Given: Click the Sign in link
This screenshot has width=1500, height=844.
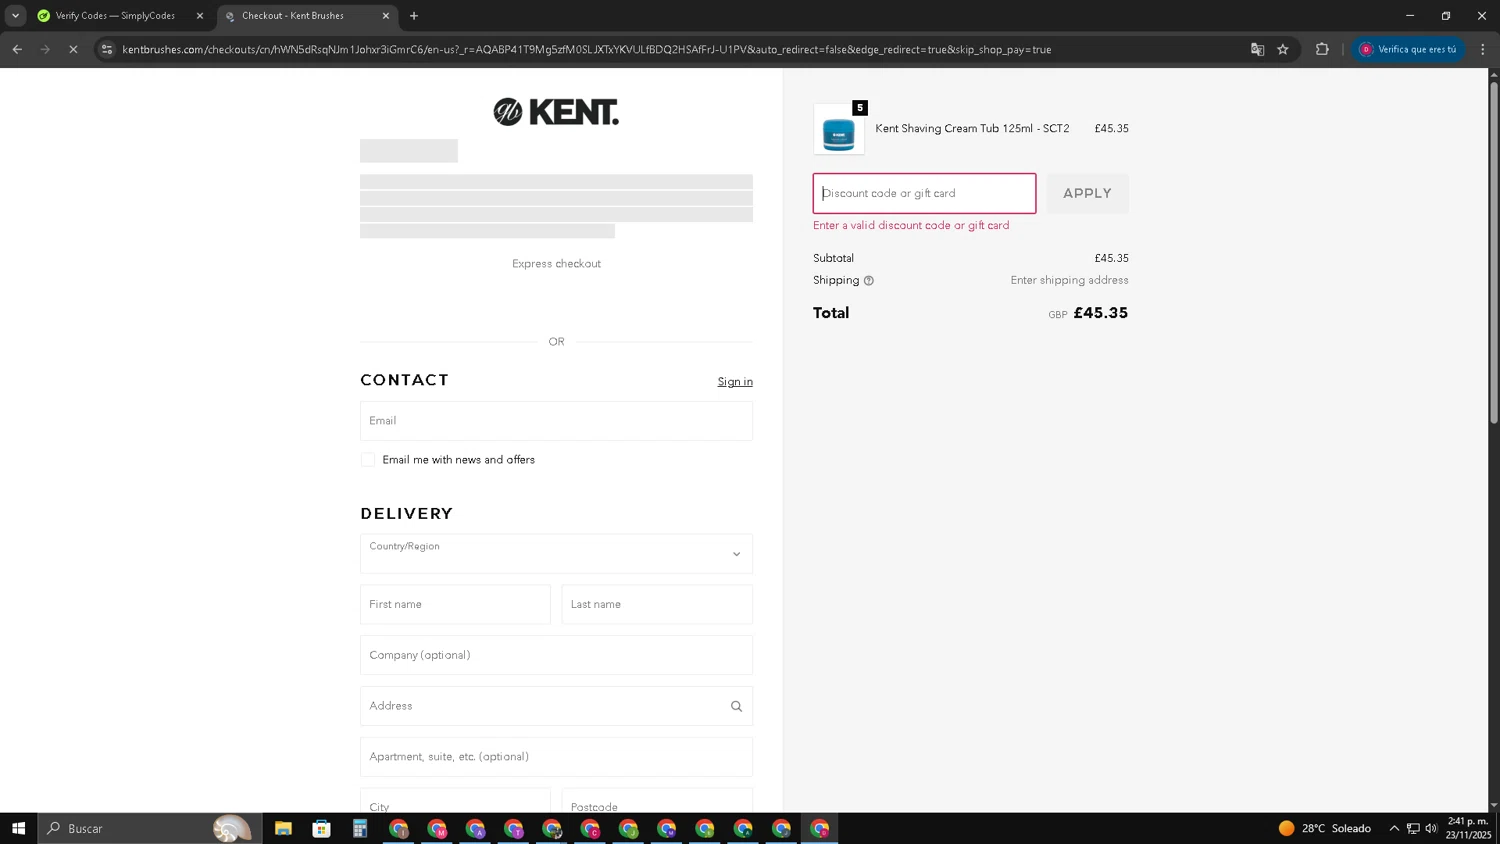Looking at the screenshot, I should click(735, 382).
